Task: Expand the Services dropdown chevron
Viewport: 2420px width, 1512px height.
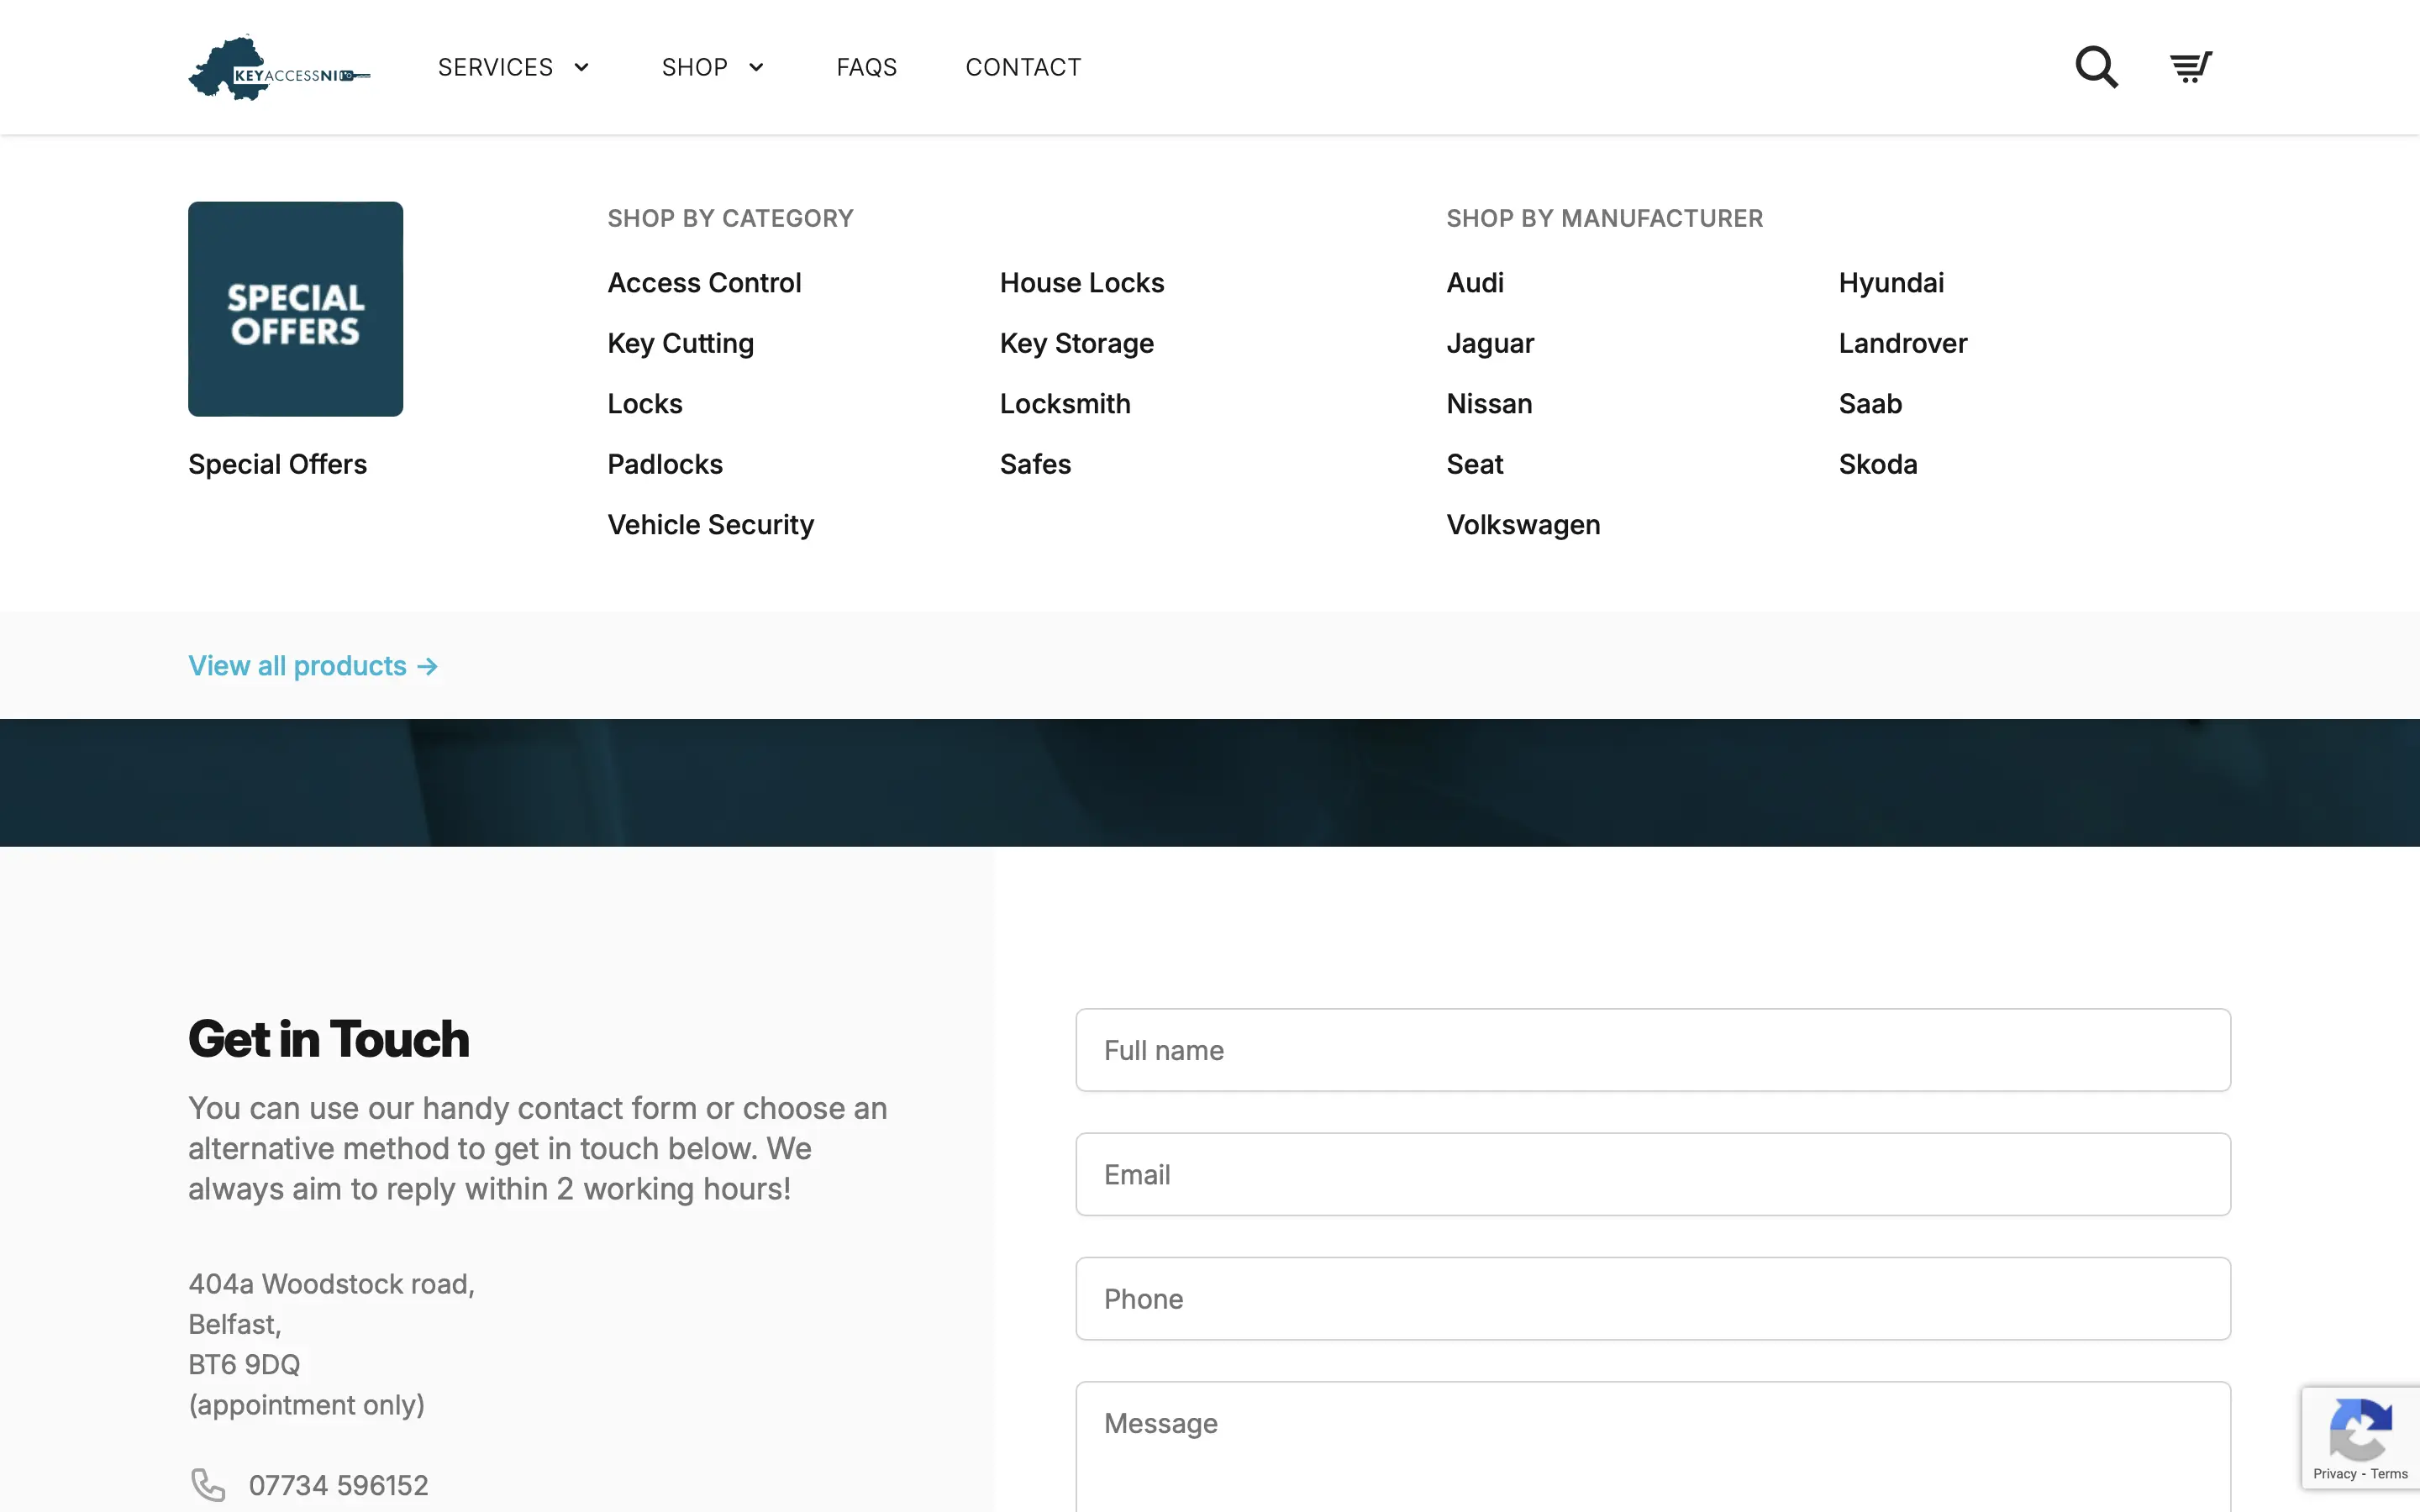Action: tap(582, 67)
